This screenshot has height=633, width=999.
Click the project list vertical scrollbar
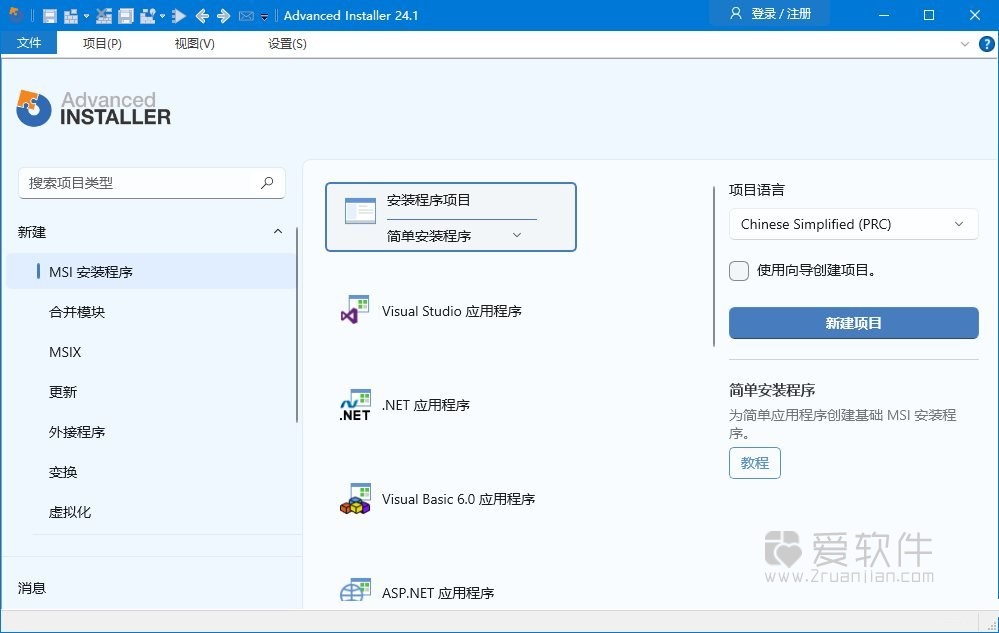pyautogui.click(x=714, y=266)
